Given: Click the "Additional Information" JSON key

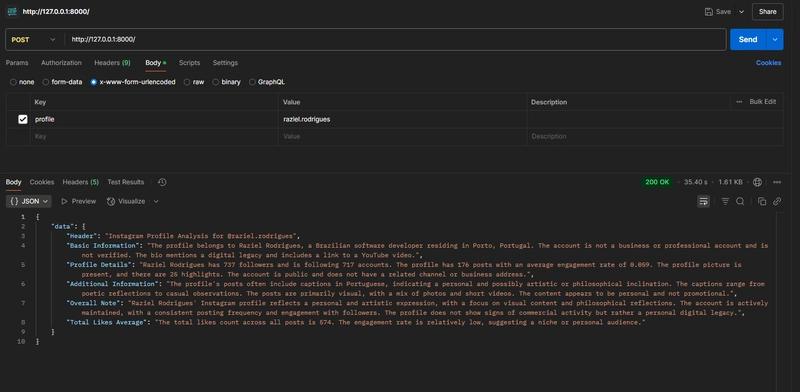Looking at the screenshot, I should (x=112, y=284).
